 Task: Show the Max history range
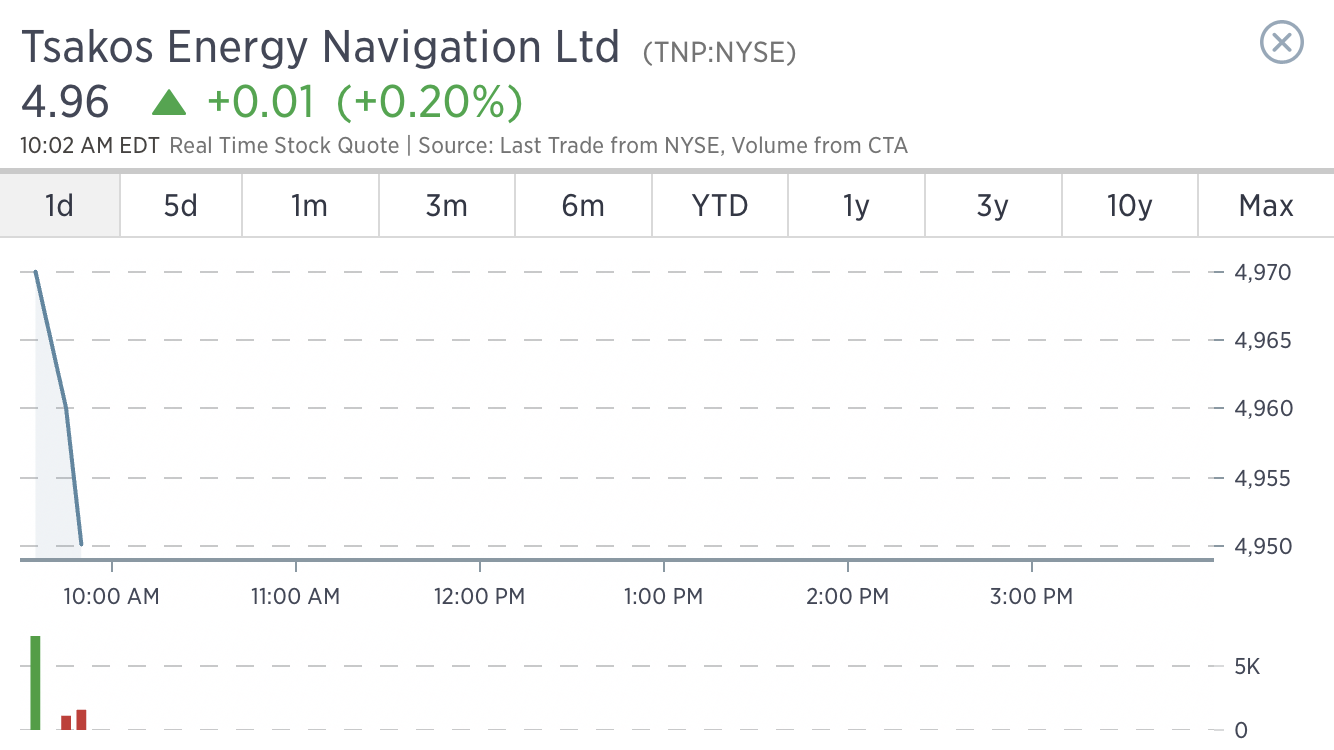[x=1266, y=206]
